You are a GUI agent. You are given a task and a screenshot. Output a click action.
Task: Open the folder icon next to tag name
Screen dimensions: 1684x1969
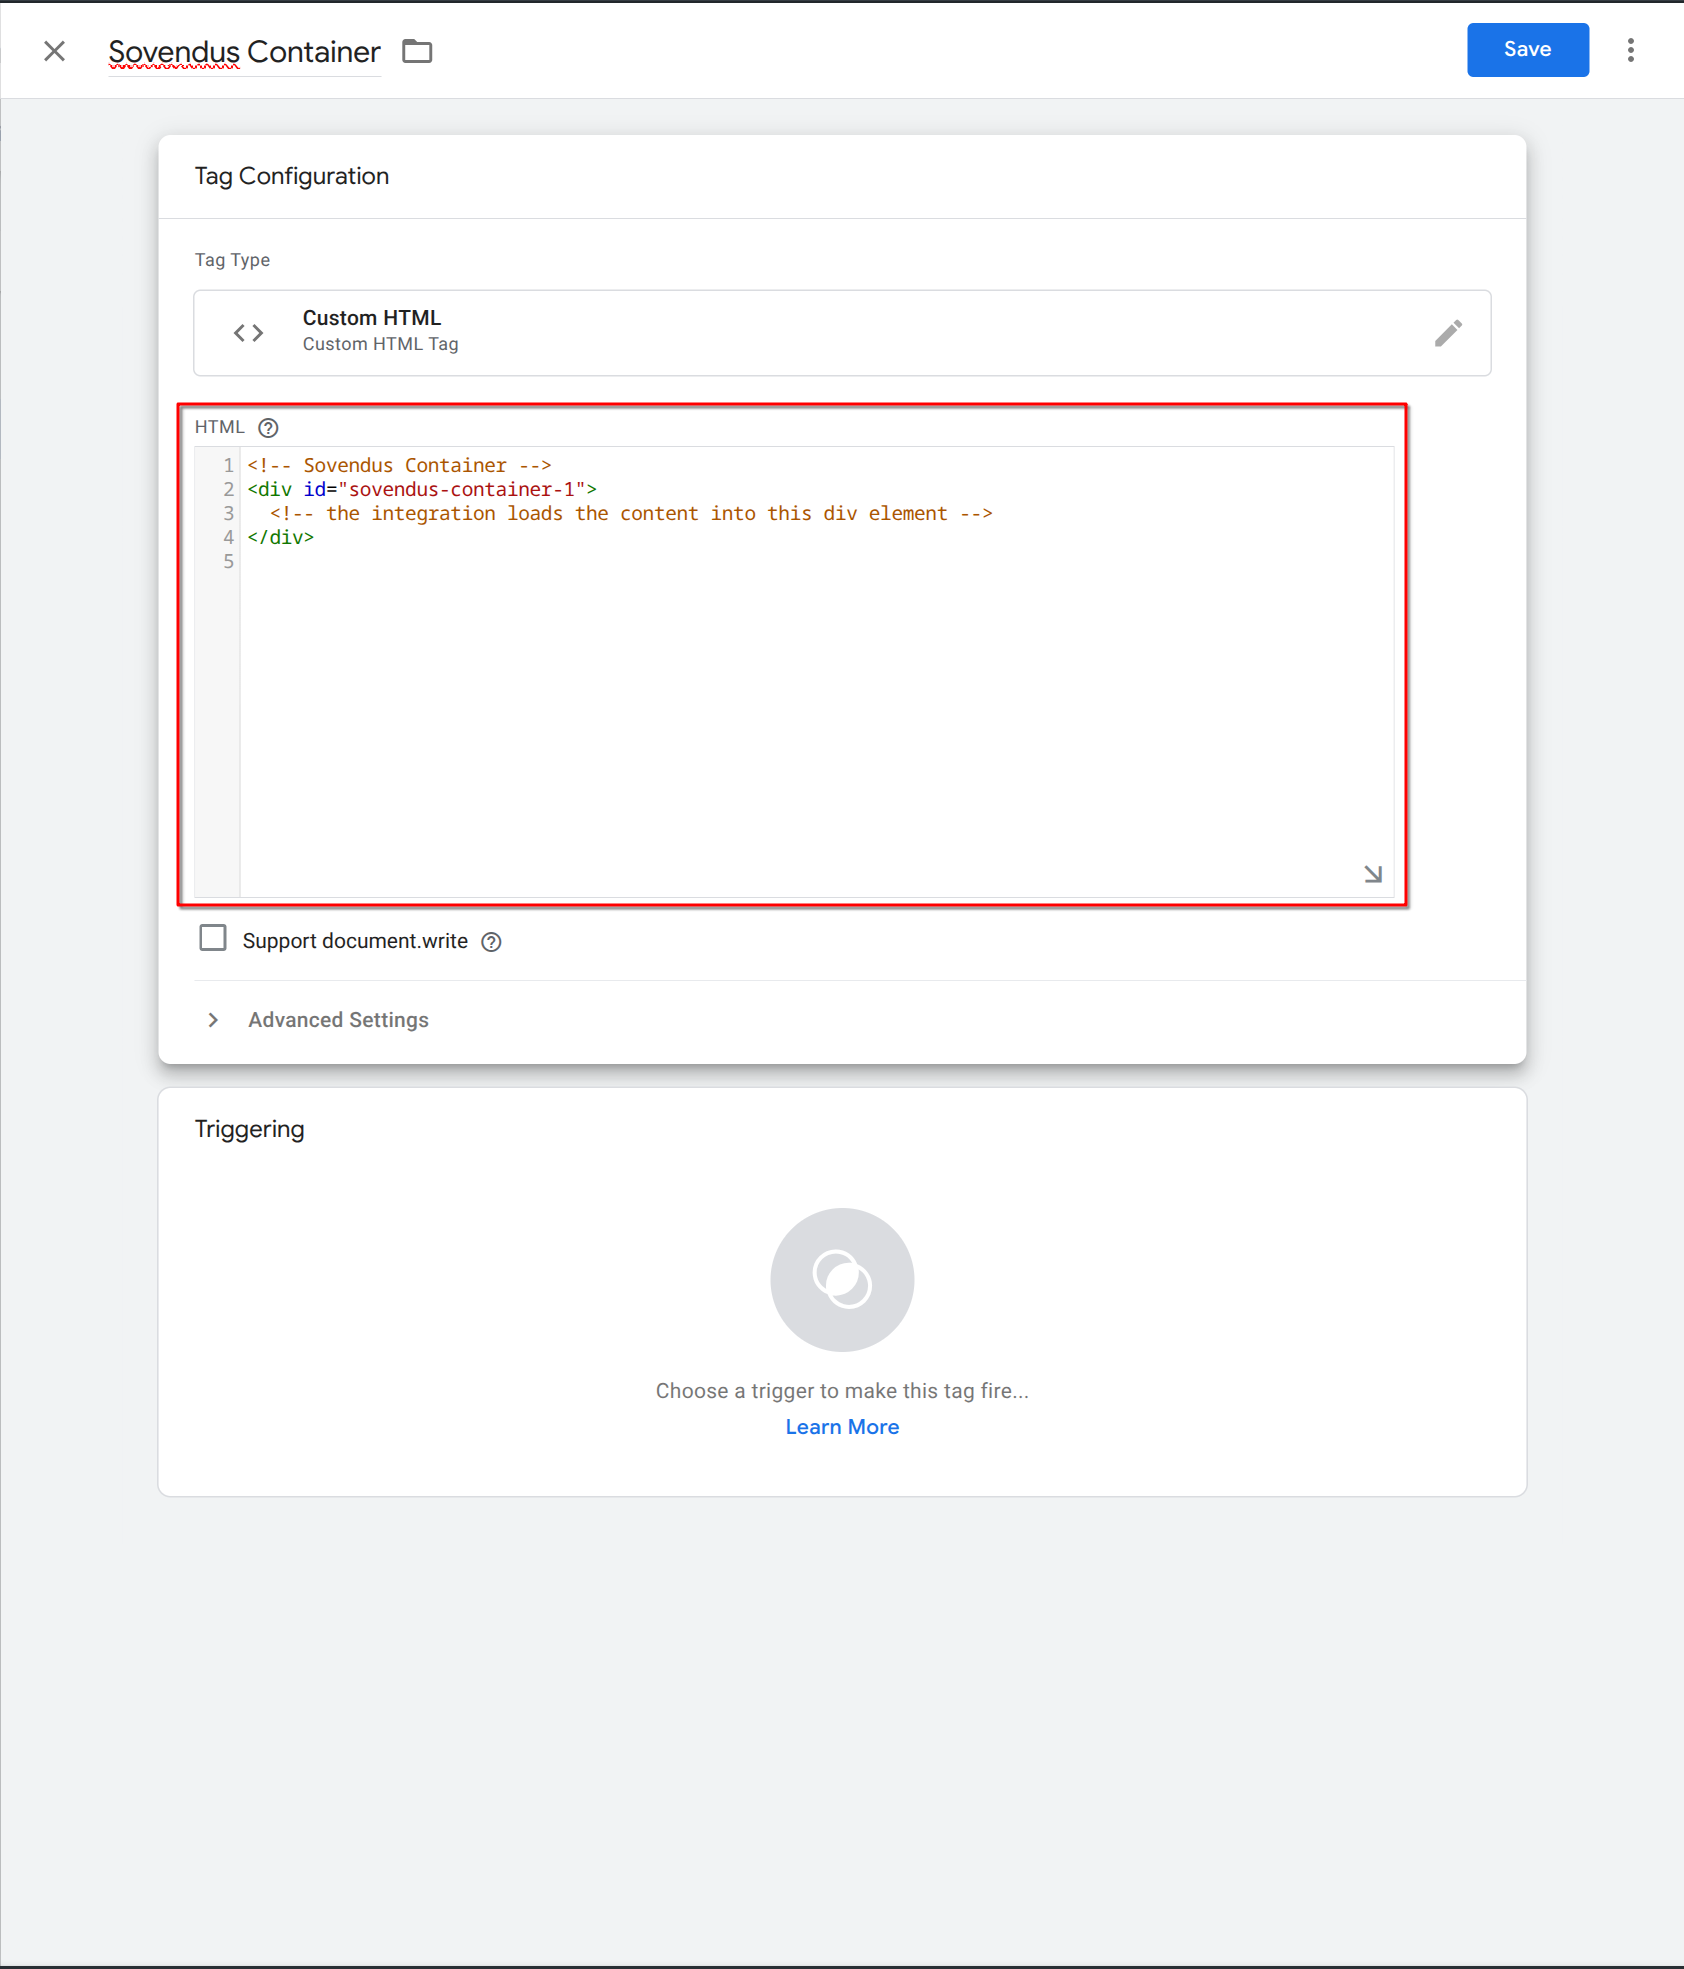pos(417,51)
